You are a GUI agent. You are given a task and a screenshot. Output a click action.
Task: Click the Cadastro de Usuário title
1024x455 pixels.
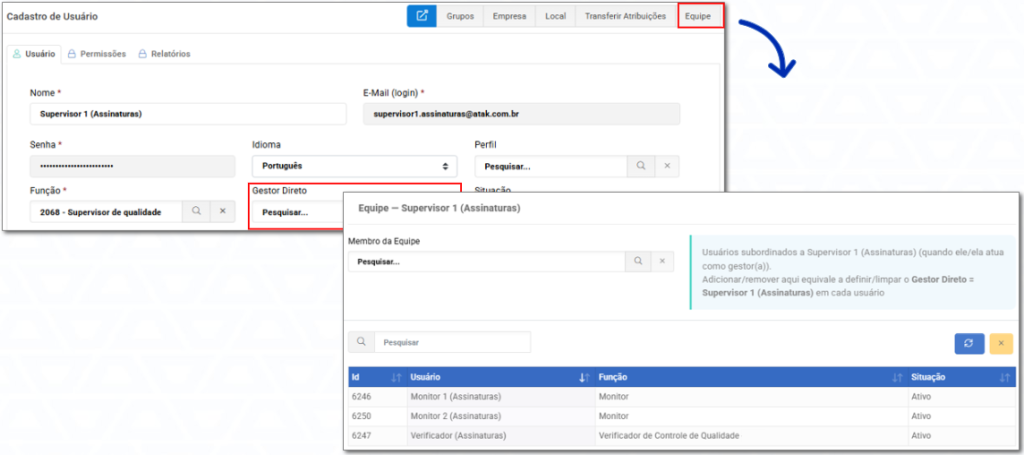[x=52, y=16]
